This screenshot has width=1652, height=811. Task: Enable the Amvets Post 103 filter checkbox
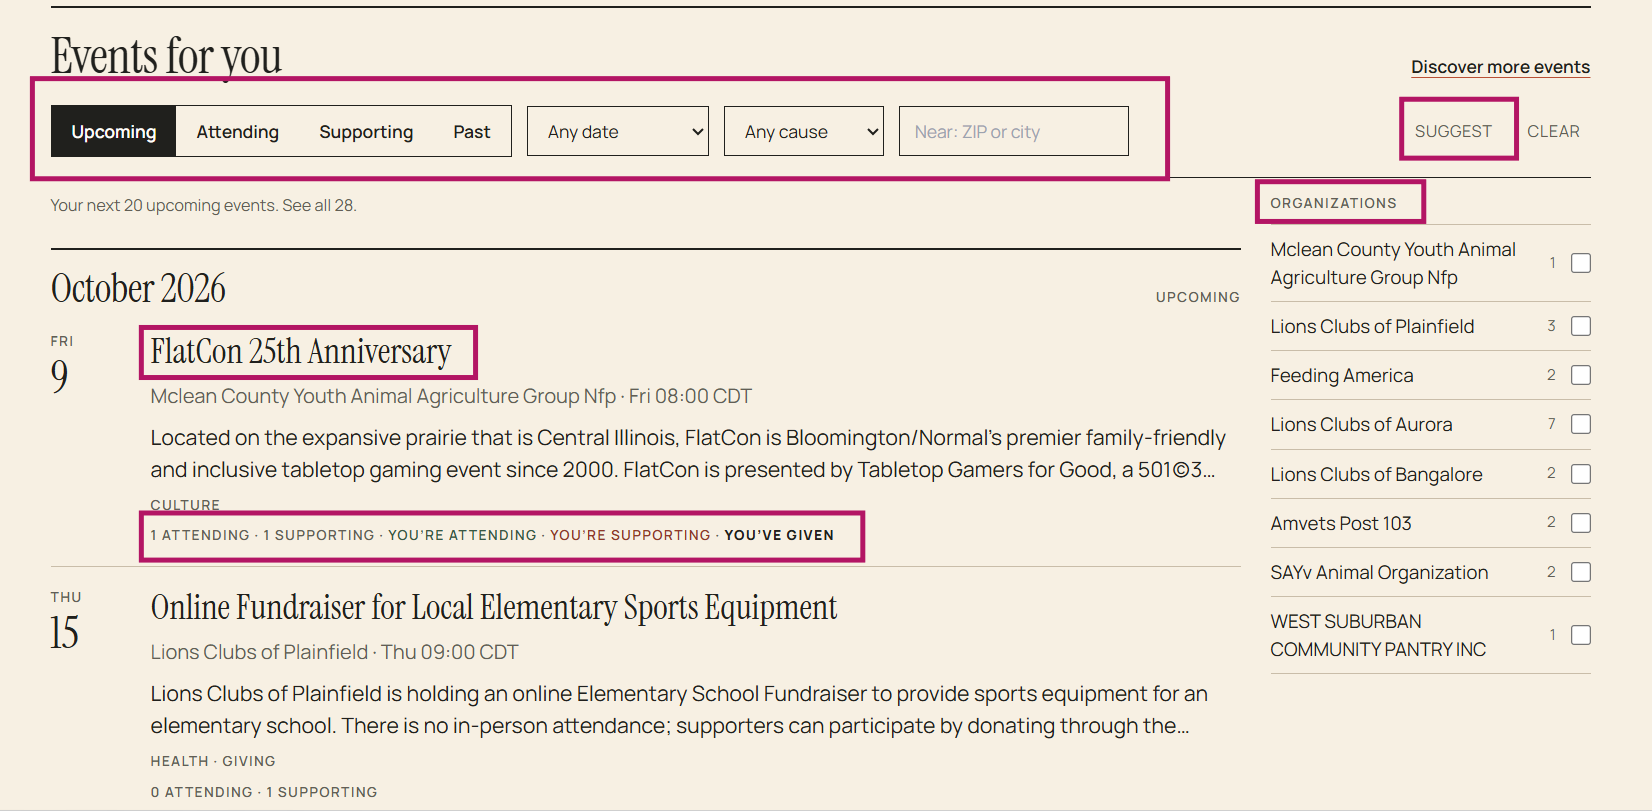[x=1581, y=523]
